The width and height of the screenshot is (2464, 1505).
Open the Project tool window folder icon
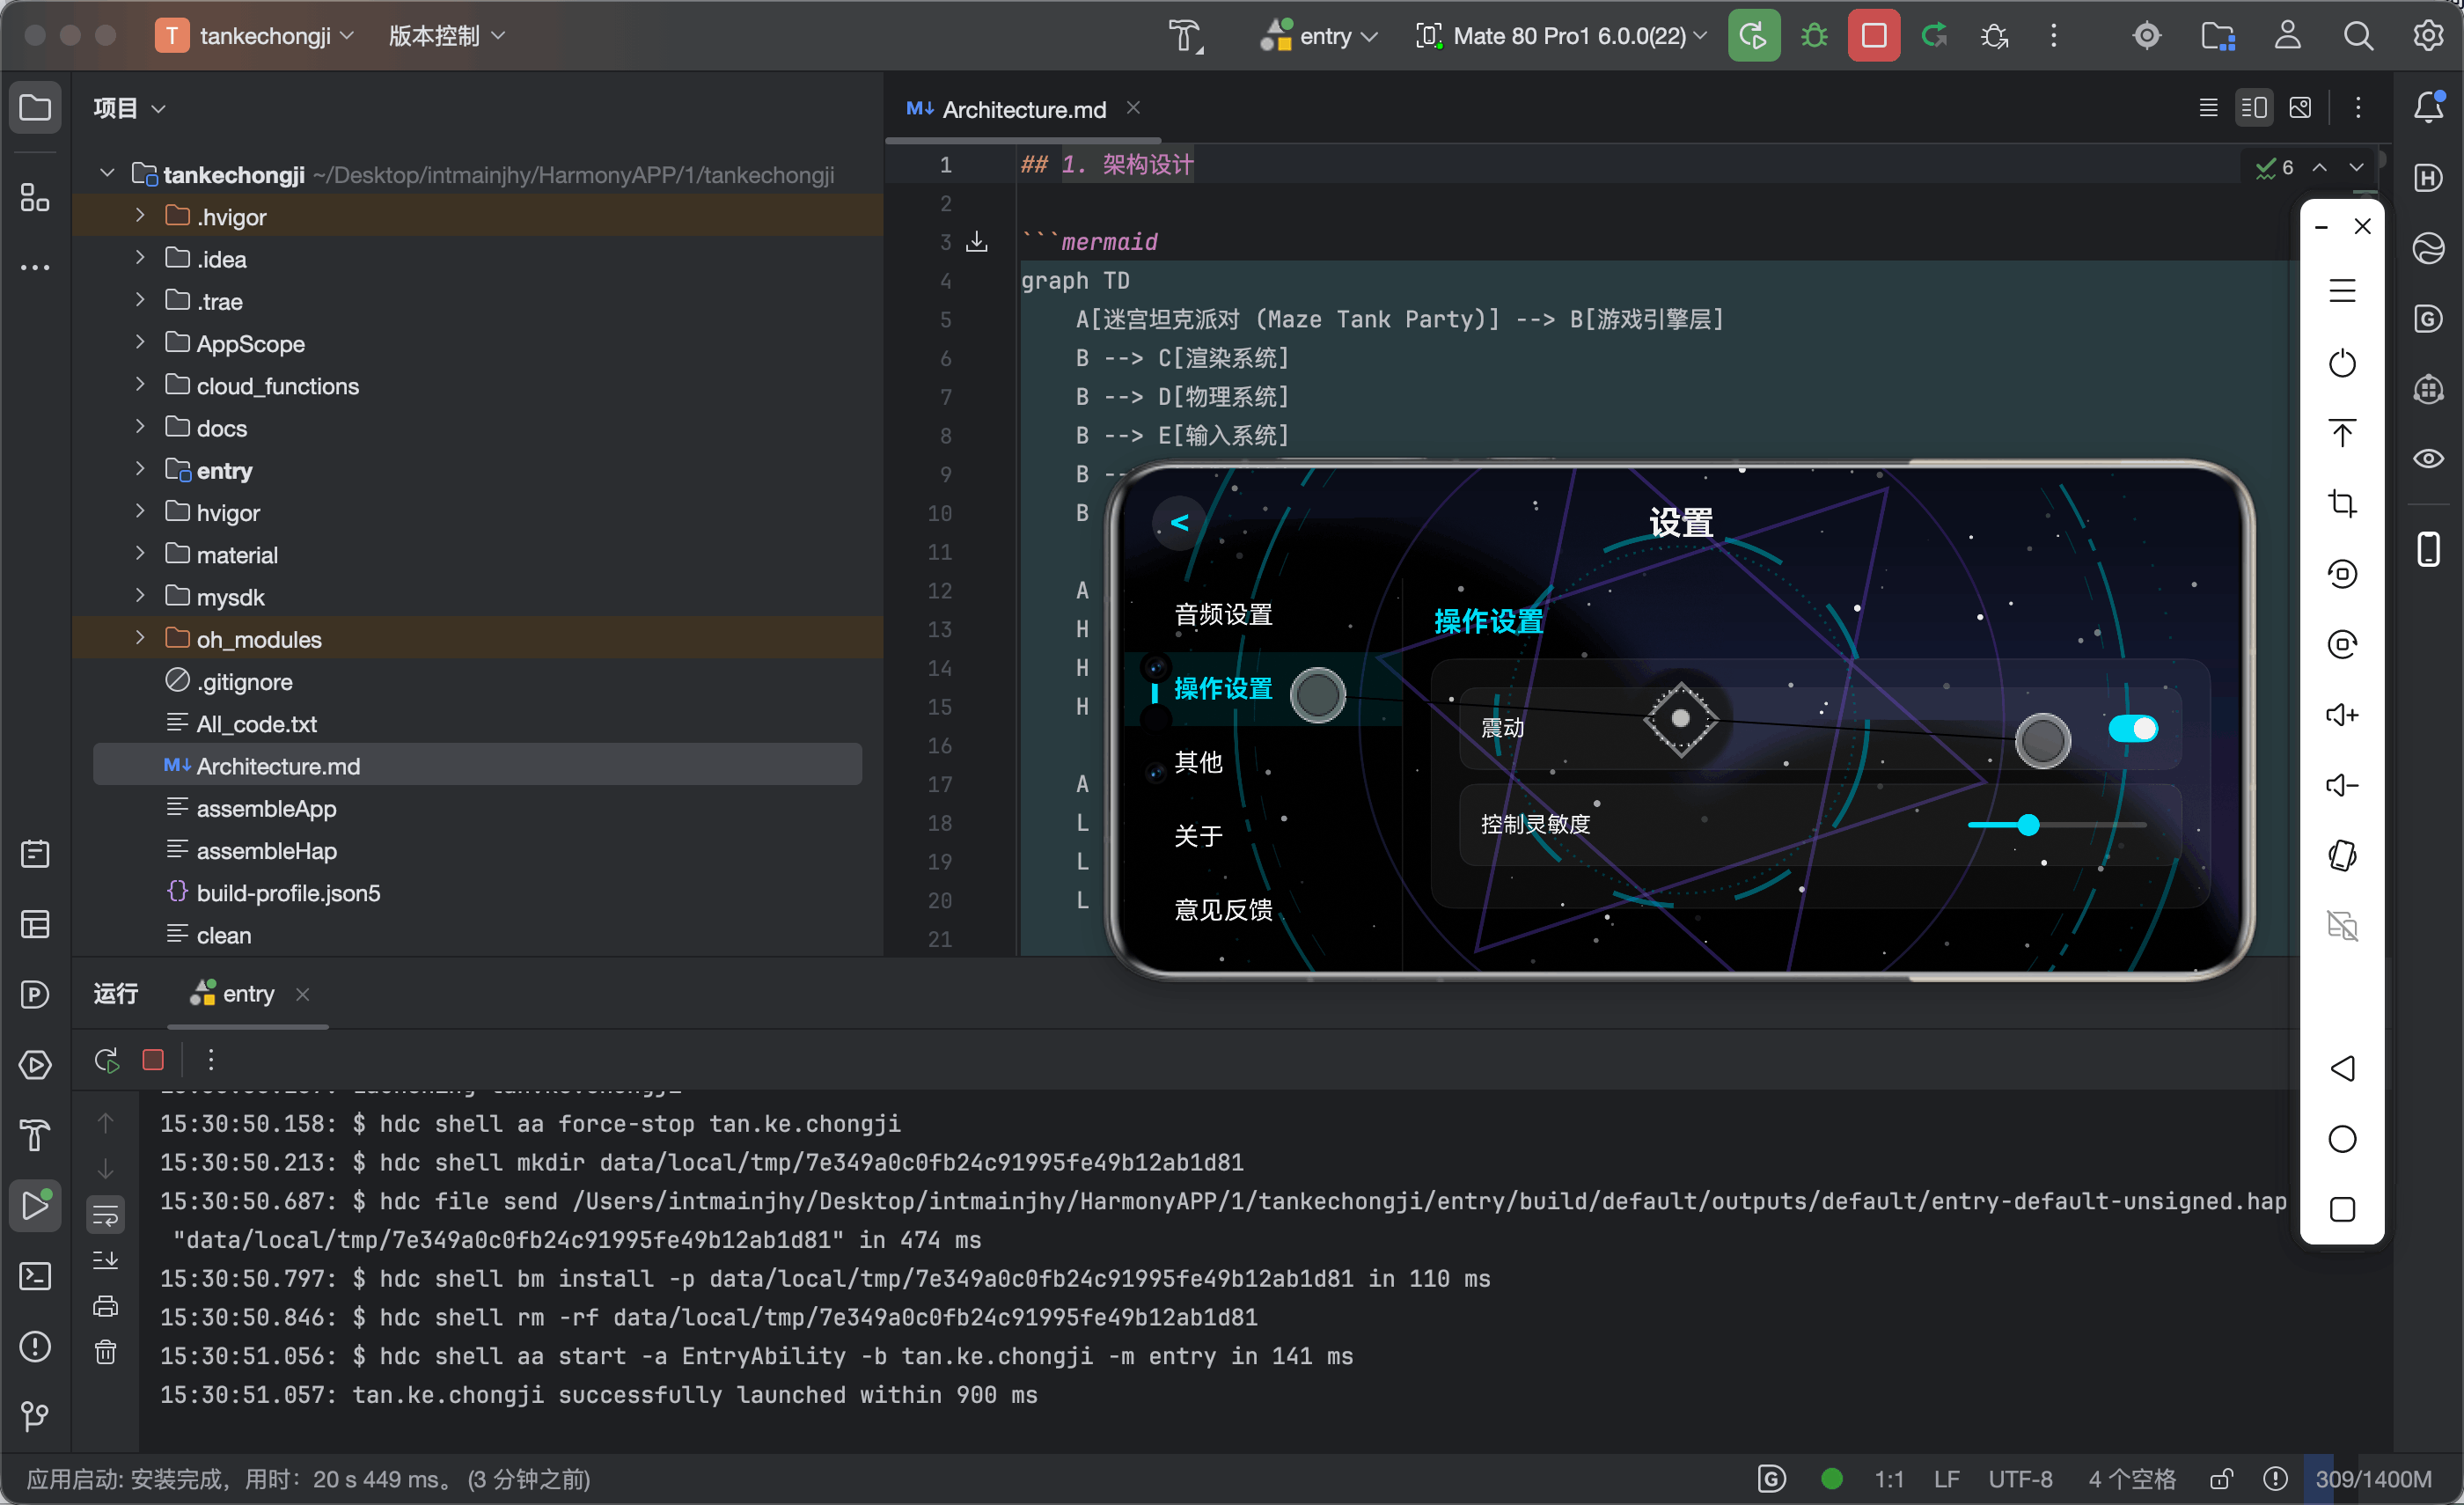pos(35,107)
